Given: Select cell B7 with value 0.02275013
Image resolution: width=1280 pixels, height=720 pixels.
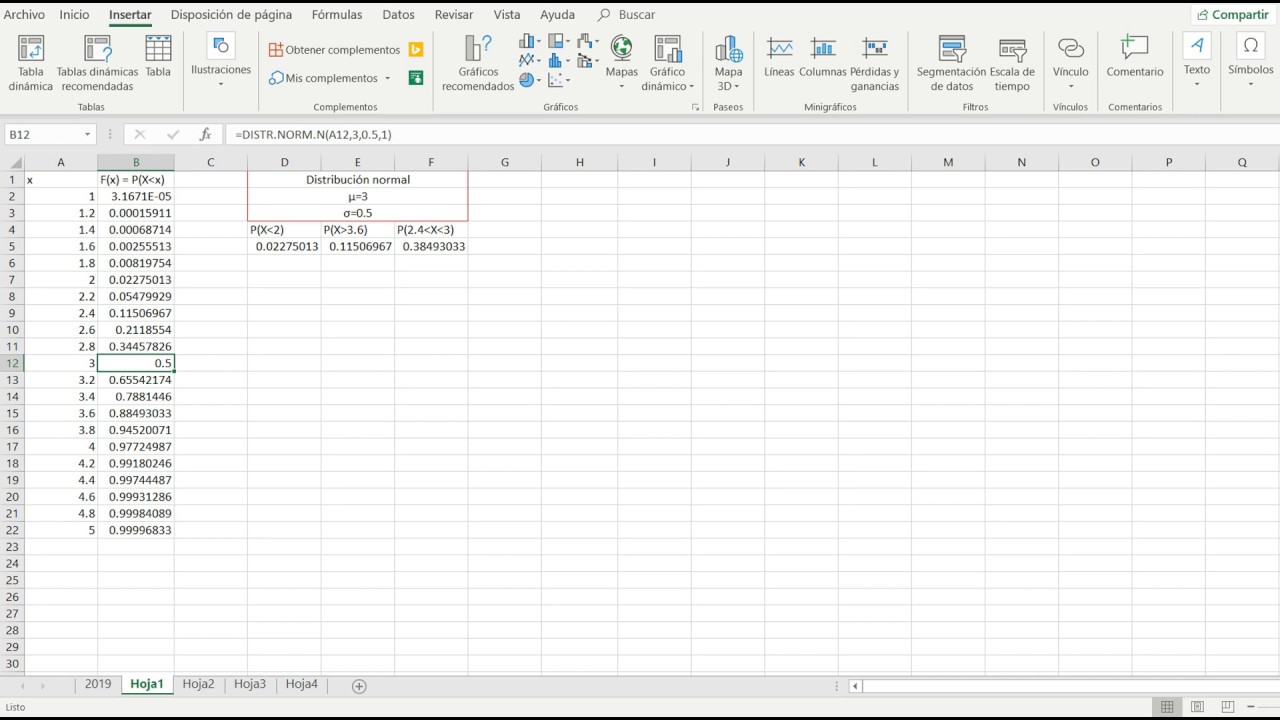Looking at the screenshot, I should [x=136, y=280].
